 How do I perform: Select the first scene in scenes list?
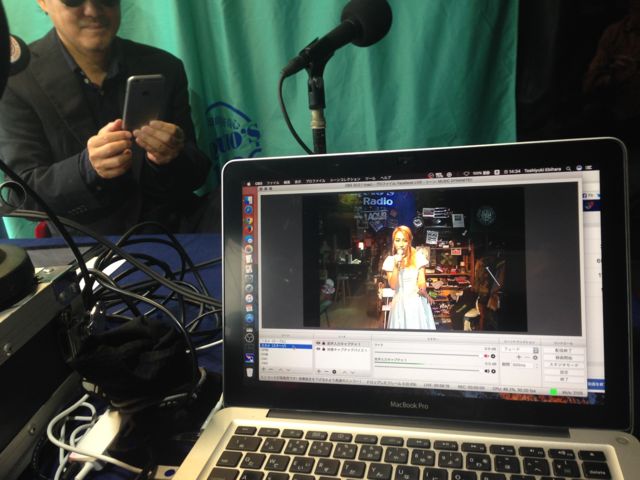[286, 341]
